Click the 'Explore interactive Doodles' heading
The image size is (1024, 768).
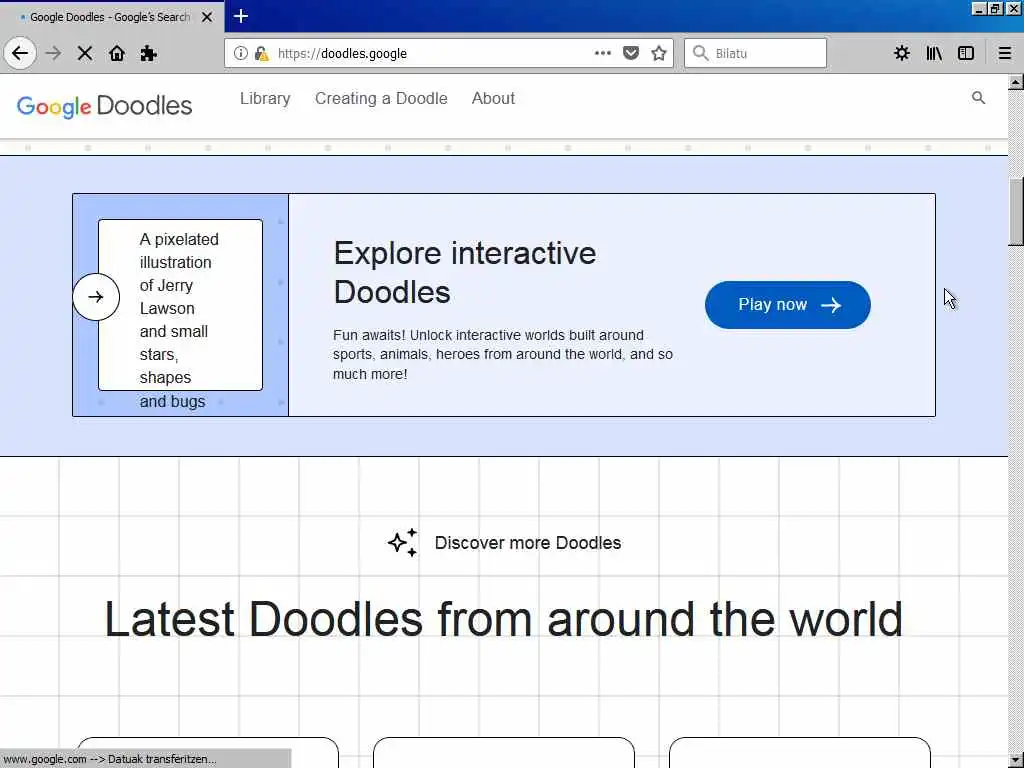point(464,272)
